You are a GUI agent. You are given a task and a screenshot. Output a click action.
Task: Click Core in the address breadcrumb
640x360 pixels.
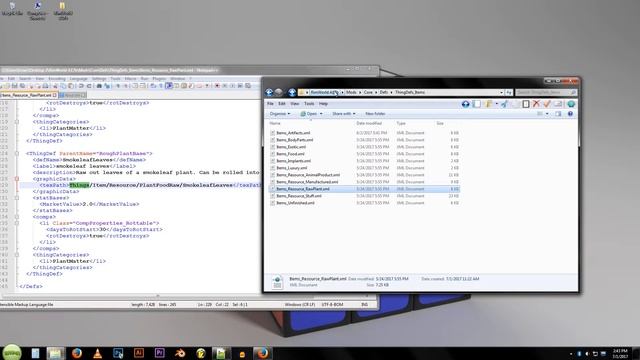[x=368, y=93]
